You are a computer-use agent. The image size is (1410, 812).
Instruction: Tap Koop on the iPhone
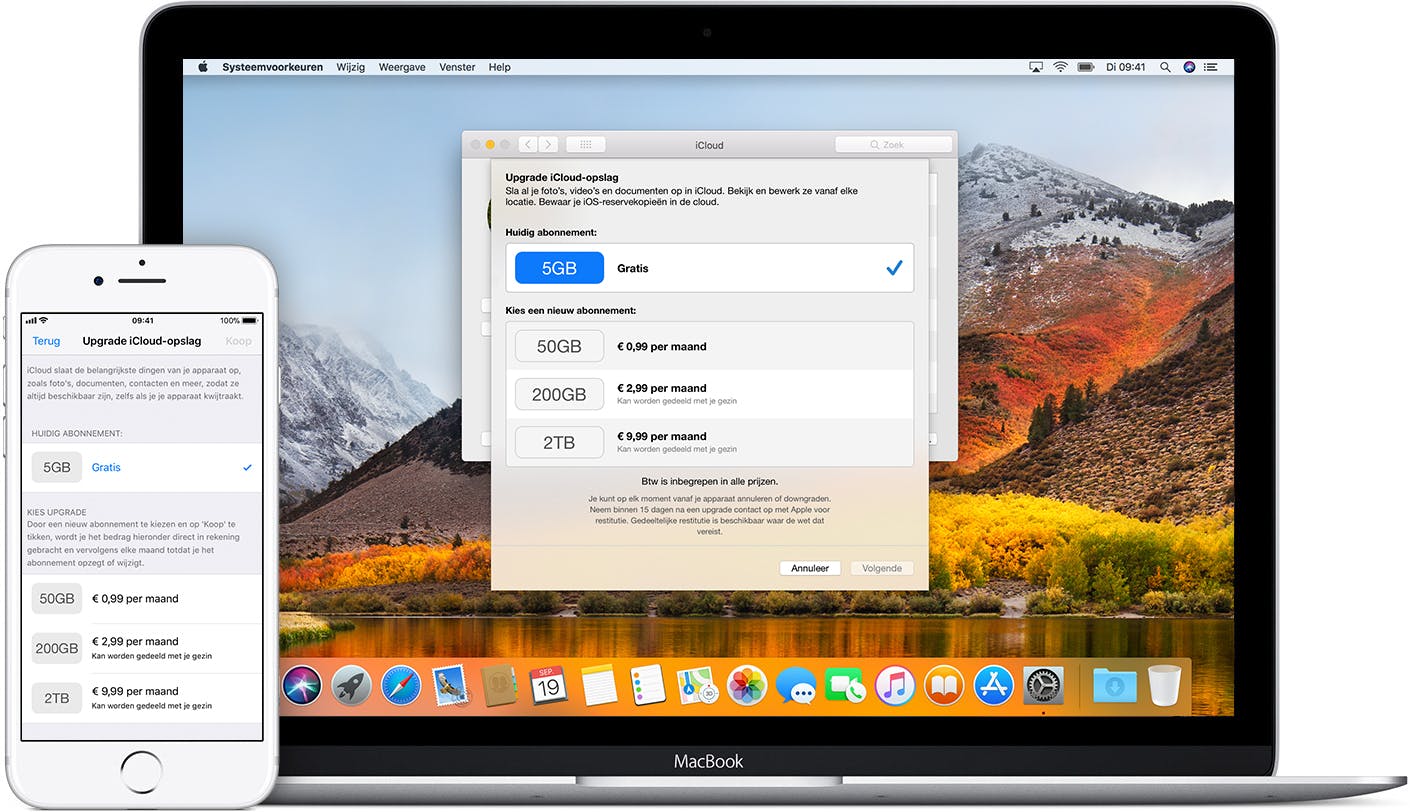239,341
